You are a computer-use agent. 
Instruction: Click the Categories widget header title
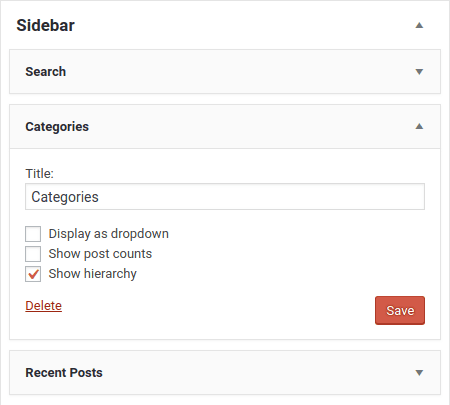click(x=57, y=127)
